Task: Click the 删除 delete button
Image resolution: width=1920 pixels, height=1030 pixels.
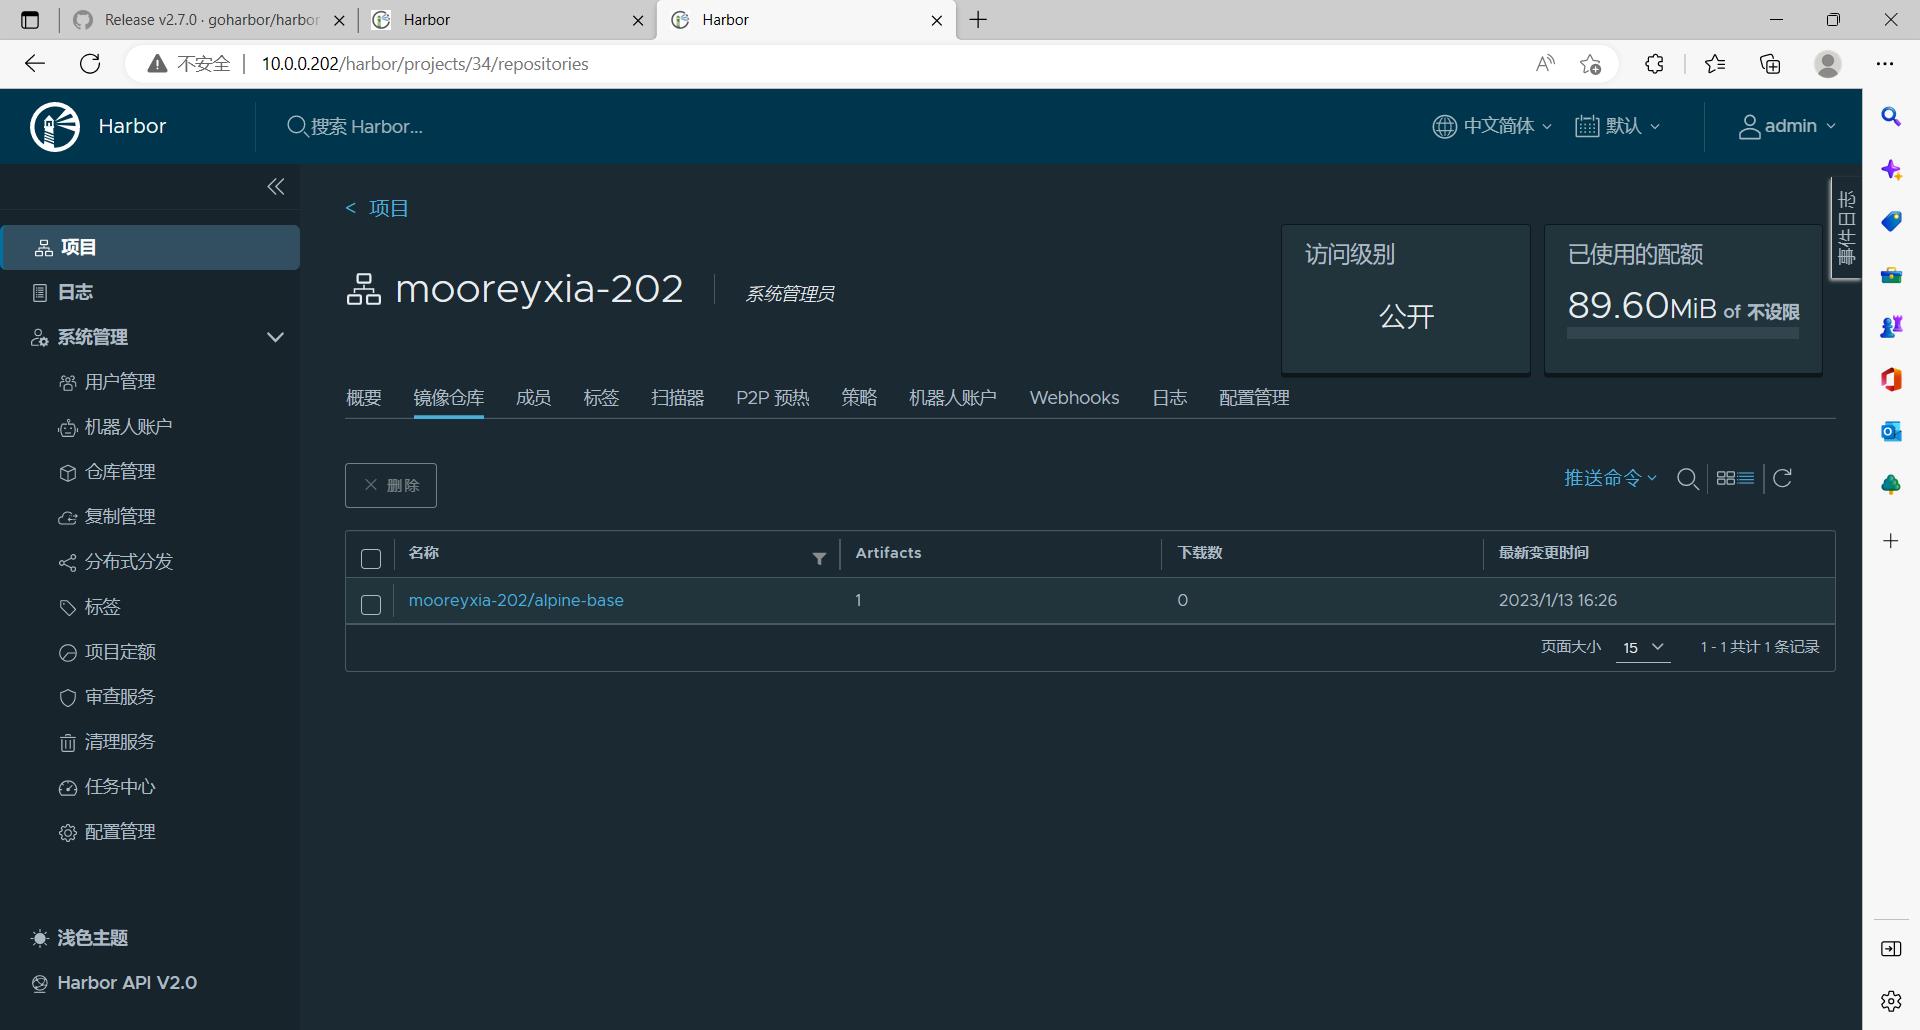Action: coord(391,485)
